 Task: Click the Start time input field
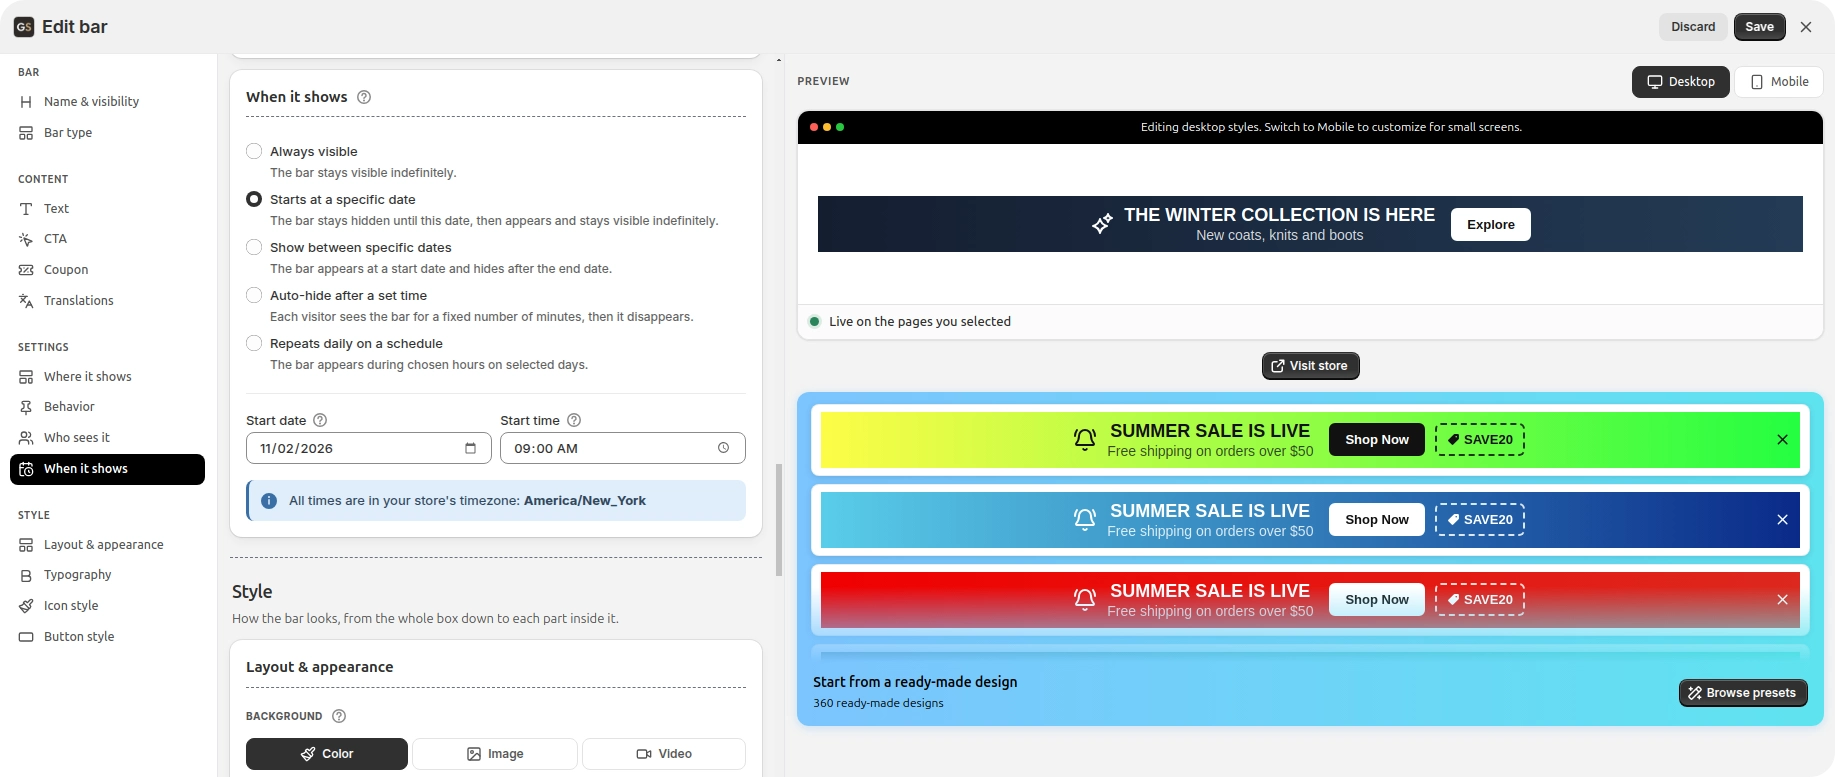(x=623, y=448)
